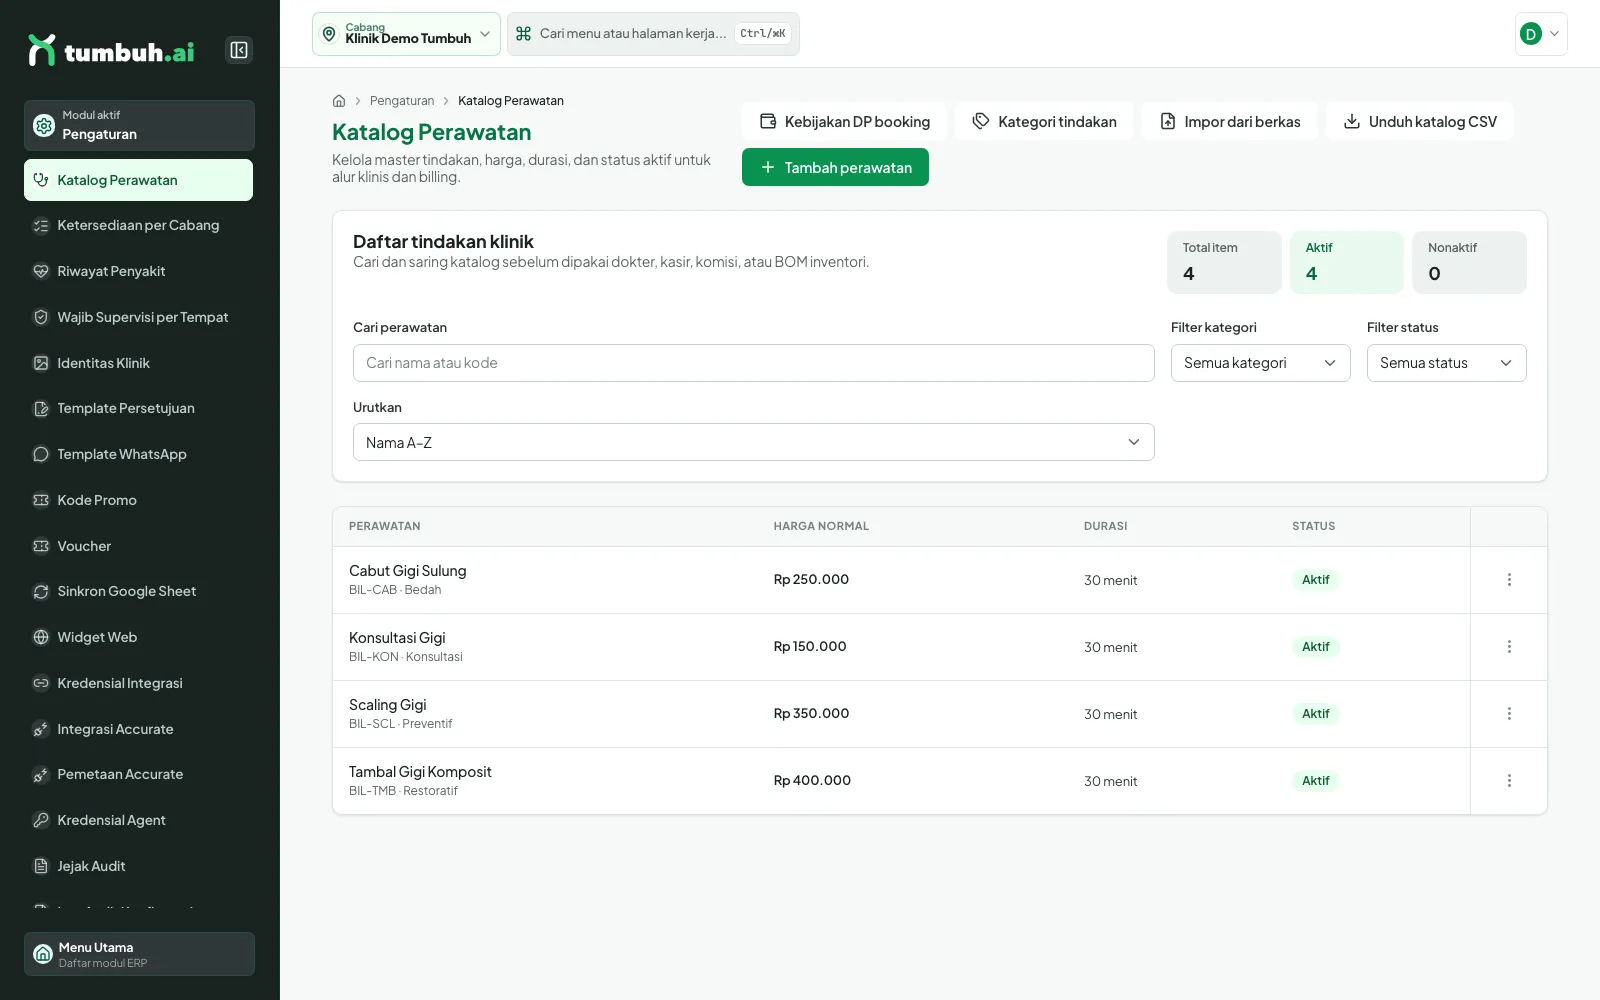
Task: Focus the Cari nama atau kode field
Action: [x=753, y=363]
